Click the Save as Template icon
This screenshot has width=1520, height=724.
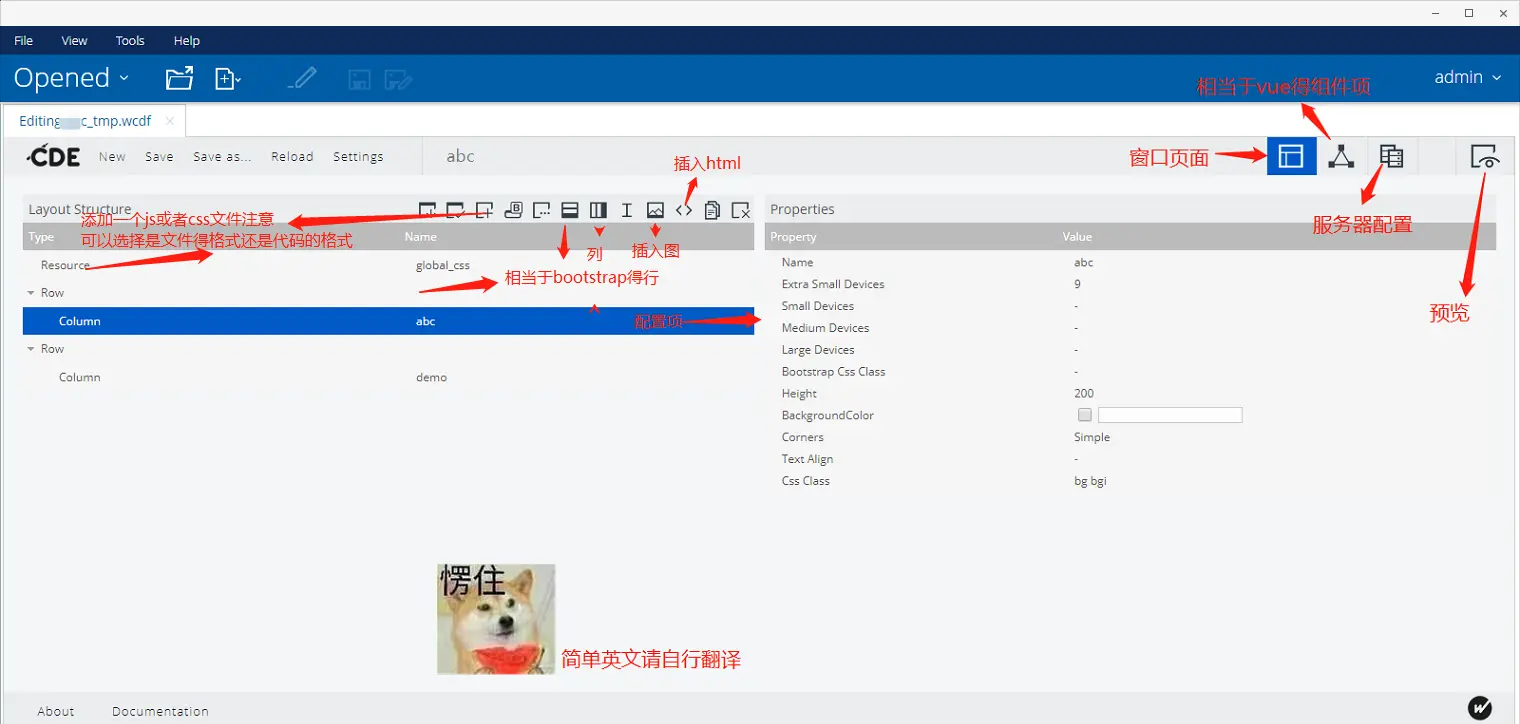coord(427,210)
